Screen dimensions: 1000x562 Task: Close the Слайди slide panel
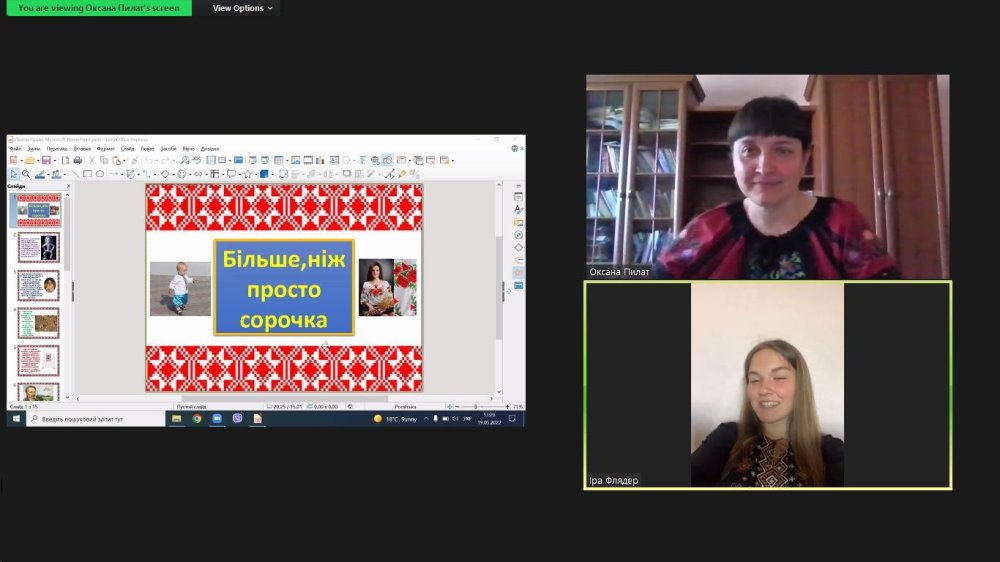coord(68,186)
